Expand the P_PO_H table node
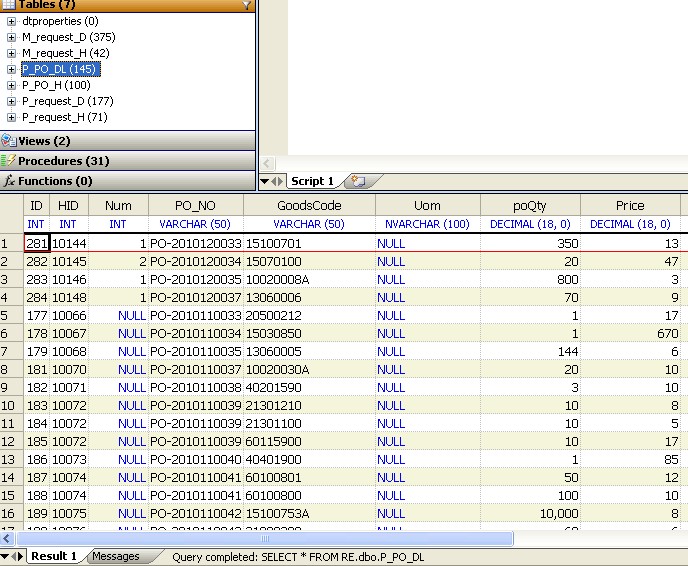The height and width of the screenshot is (566, 688). tap(11, 85)
